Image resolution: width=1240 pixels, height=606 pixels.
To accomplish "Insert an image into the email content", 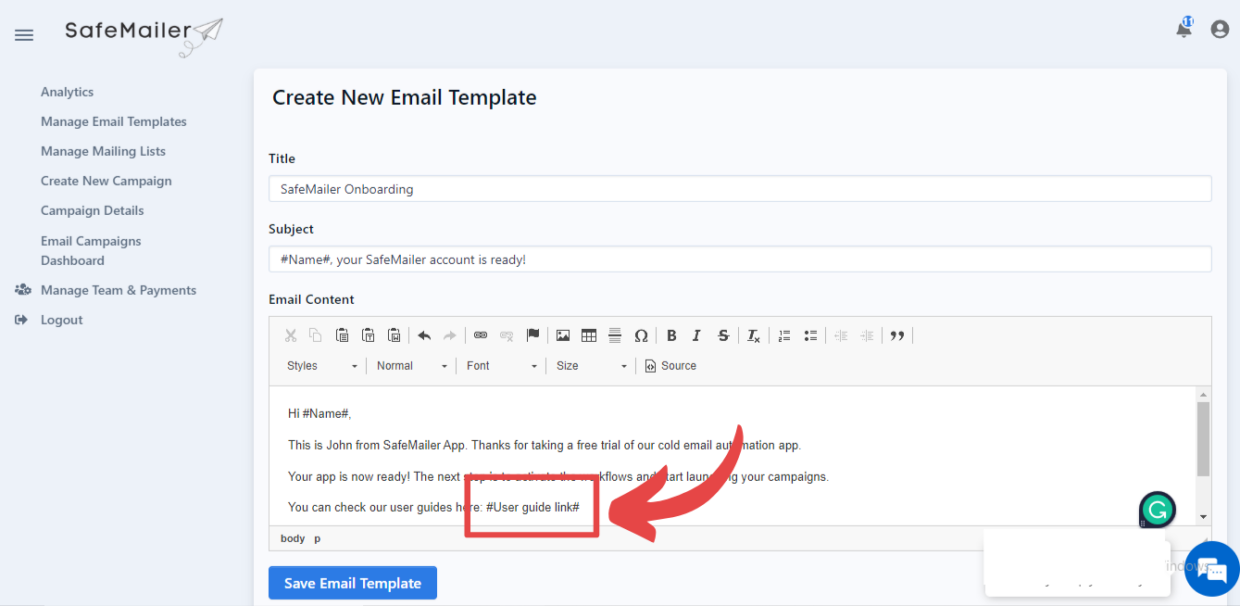I will coord(562,335).
